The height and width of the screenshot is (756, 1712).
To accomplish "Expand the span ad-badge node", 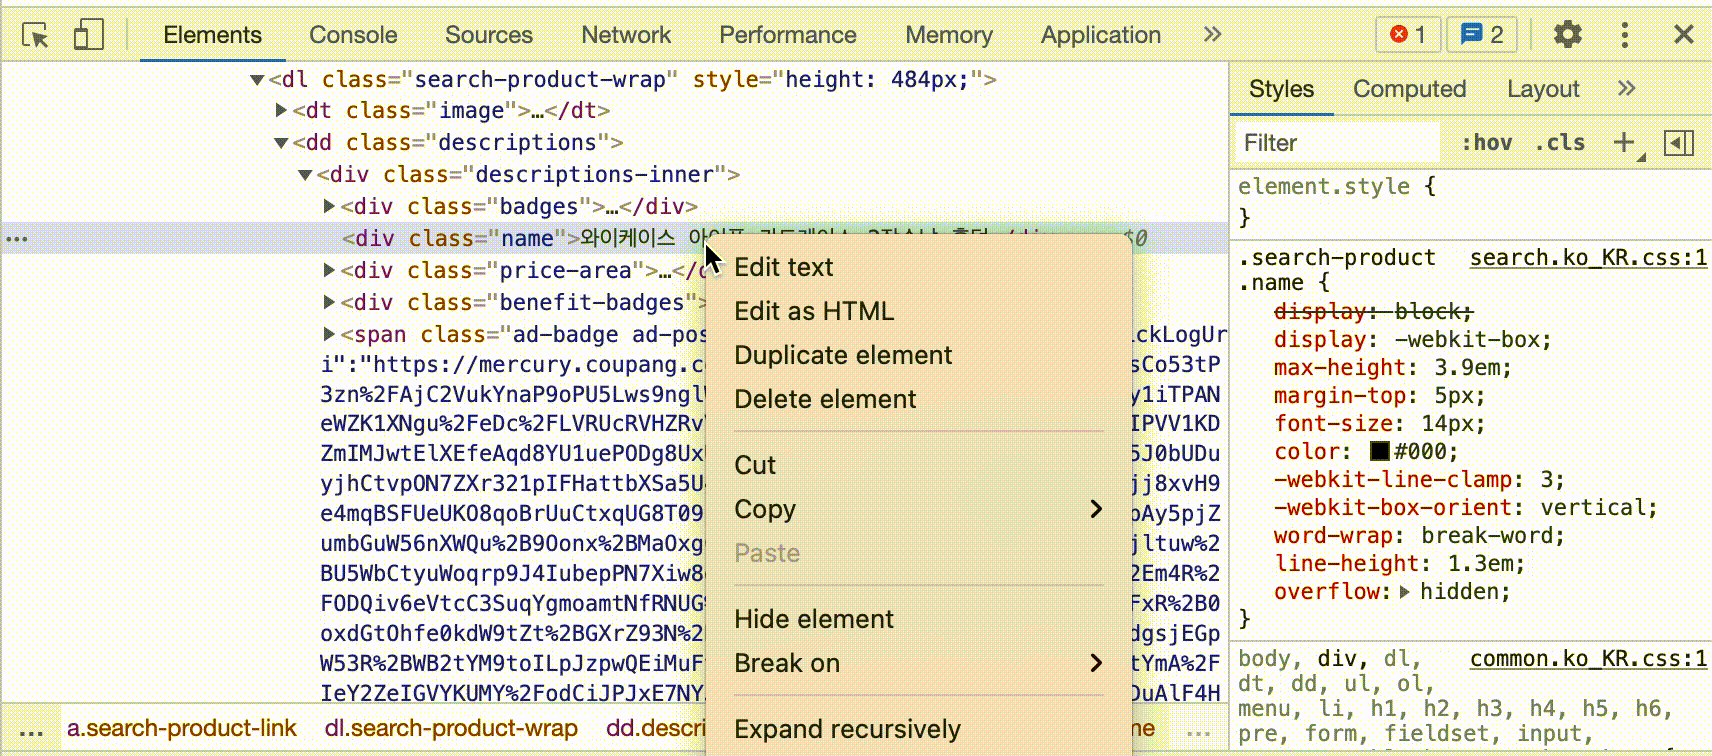I will pyautogui.click(x=330, y=334).
